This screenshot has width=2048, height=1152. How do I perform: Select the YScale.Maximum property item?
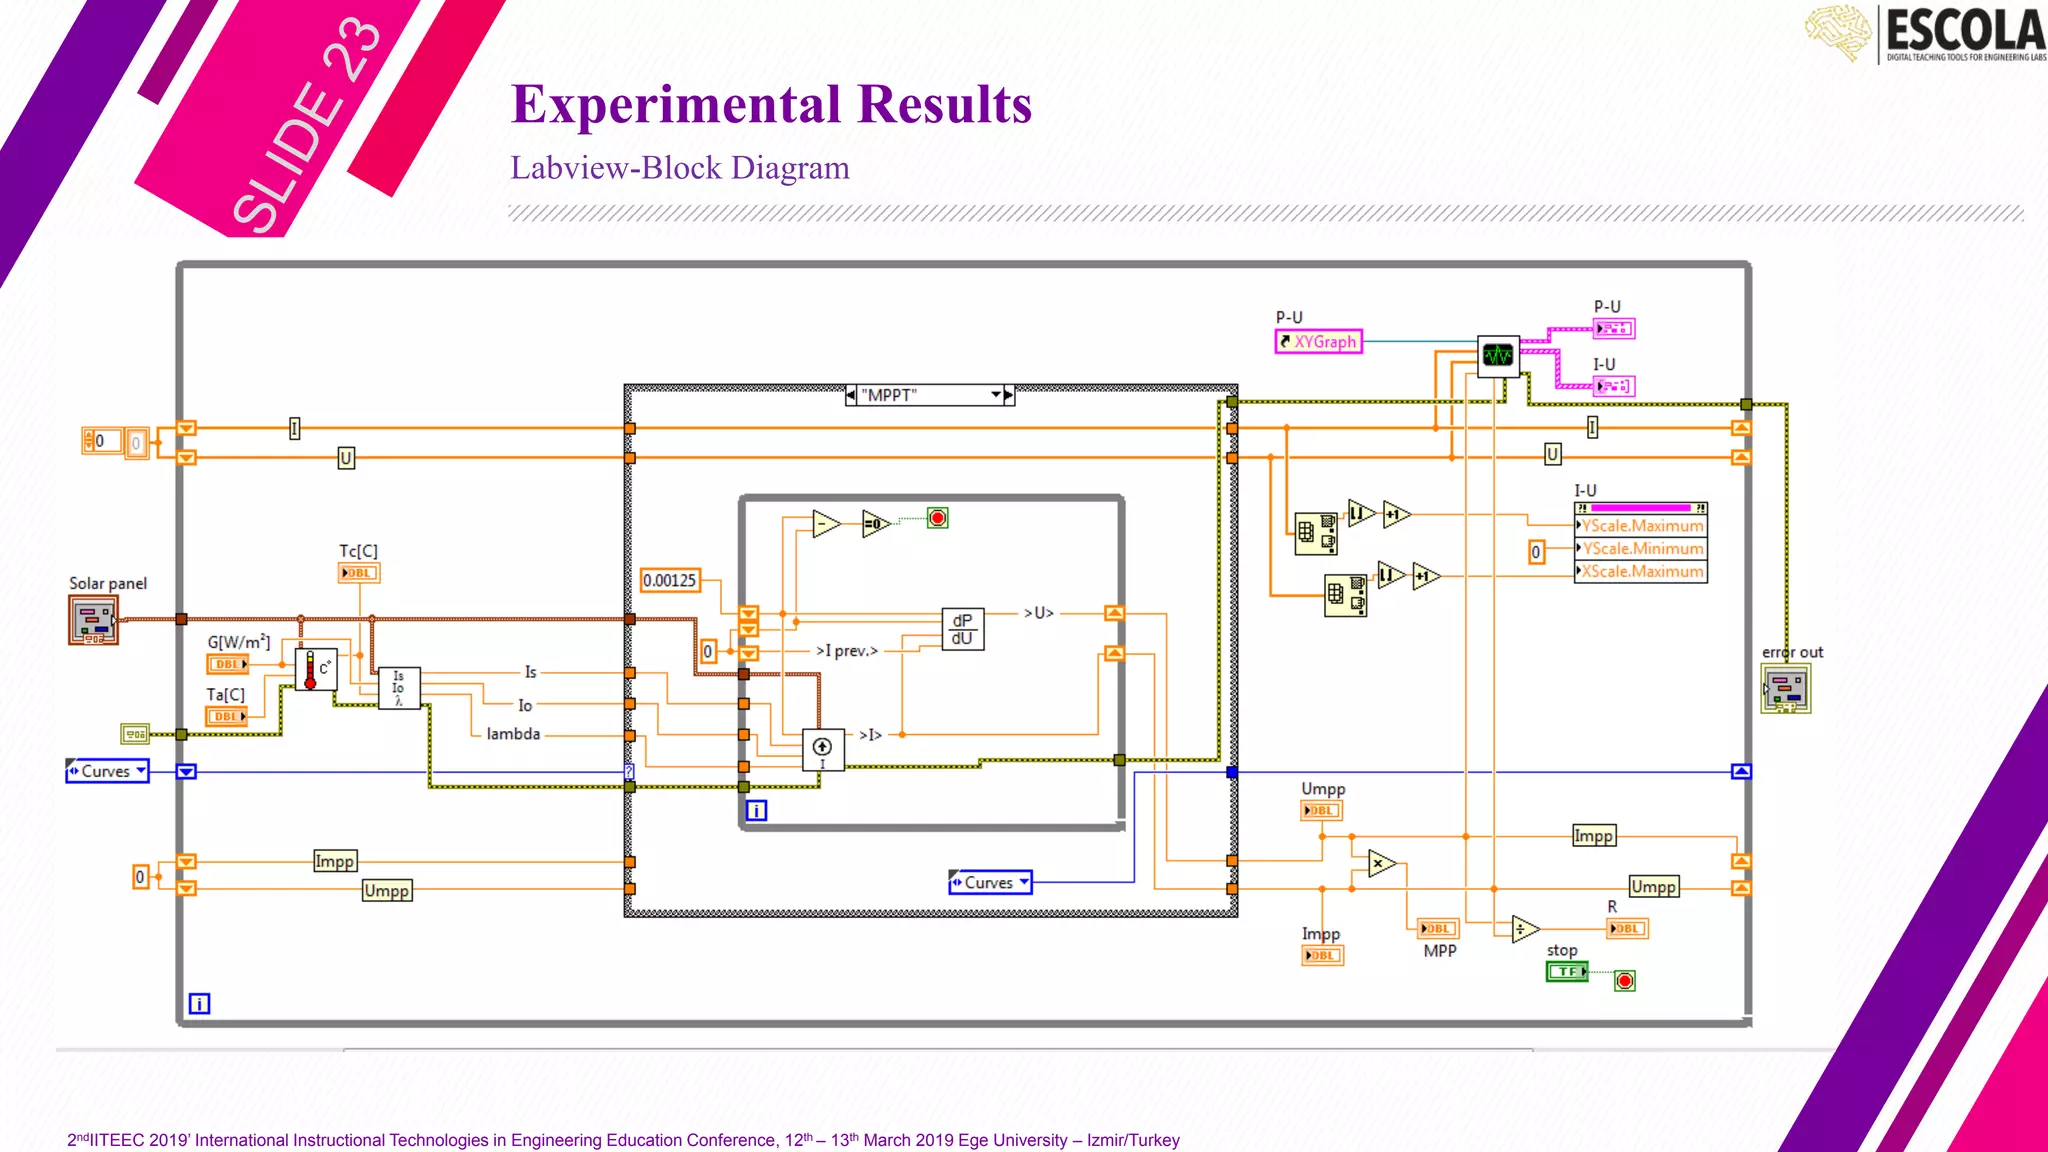coord(1641,526)
